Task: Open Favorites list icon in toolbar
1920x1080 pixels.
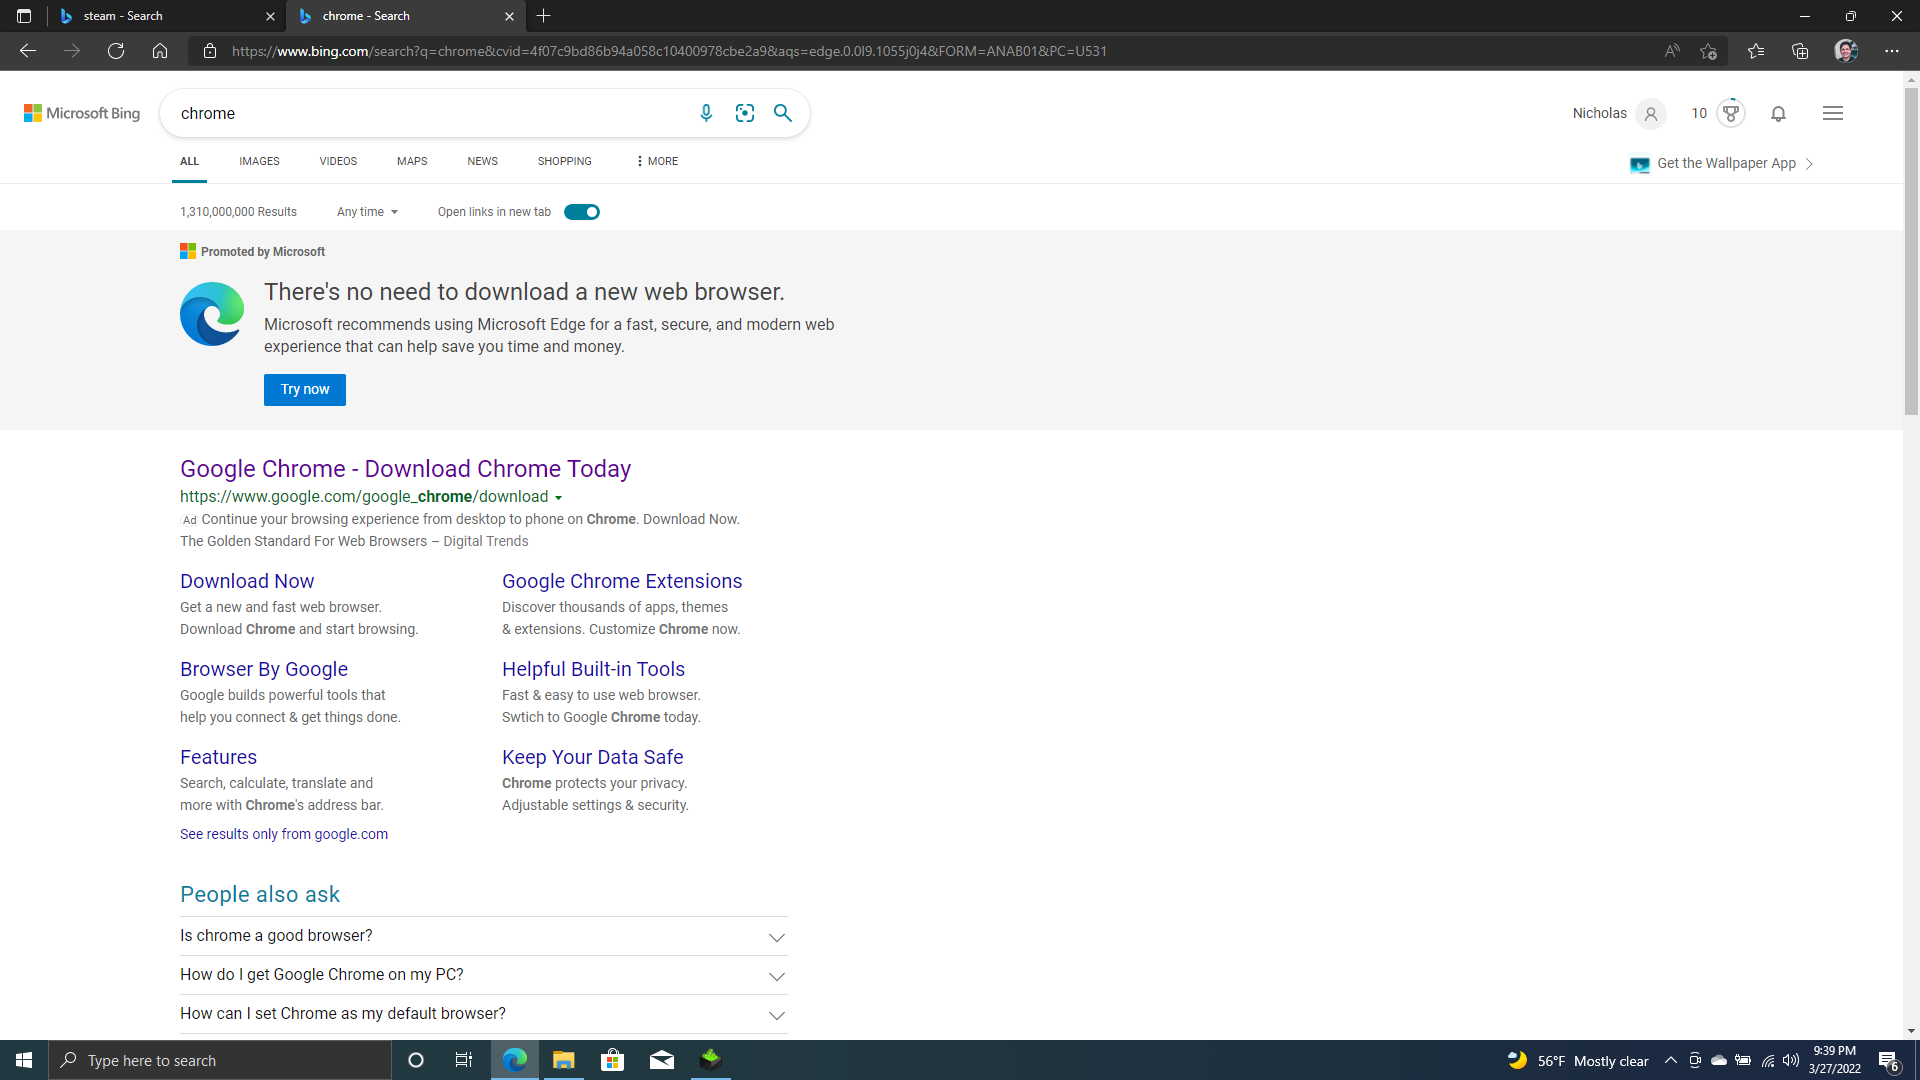Action: 1756,51
